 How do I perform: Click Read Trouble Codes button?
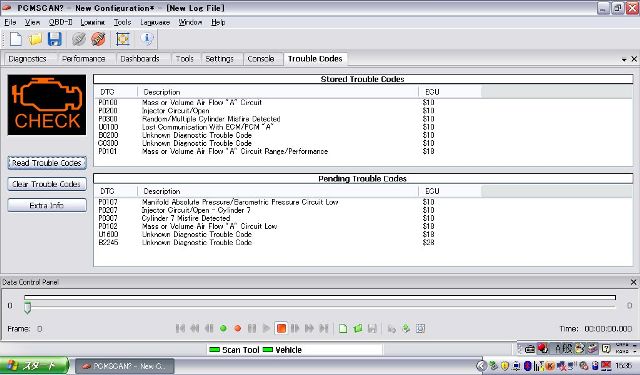[x=47, y=163]
